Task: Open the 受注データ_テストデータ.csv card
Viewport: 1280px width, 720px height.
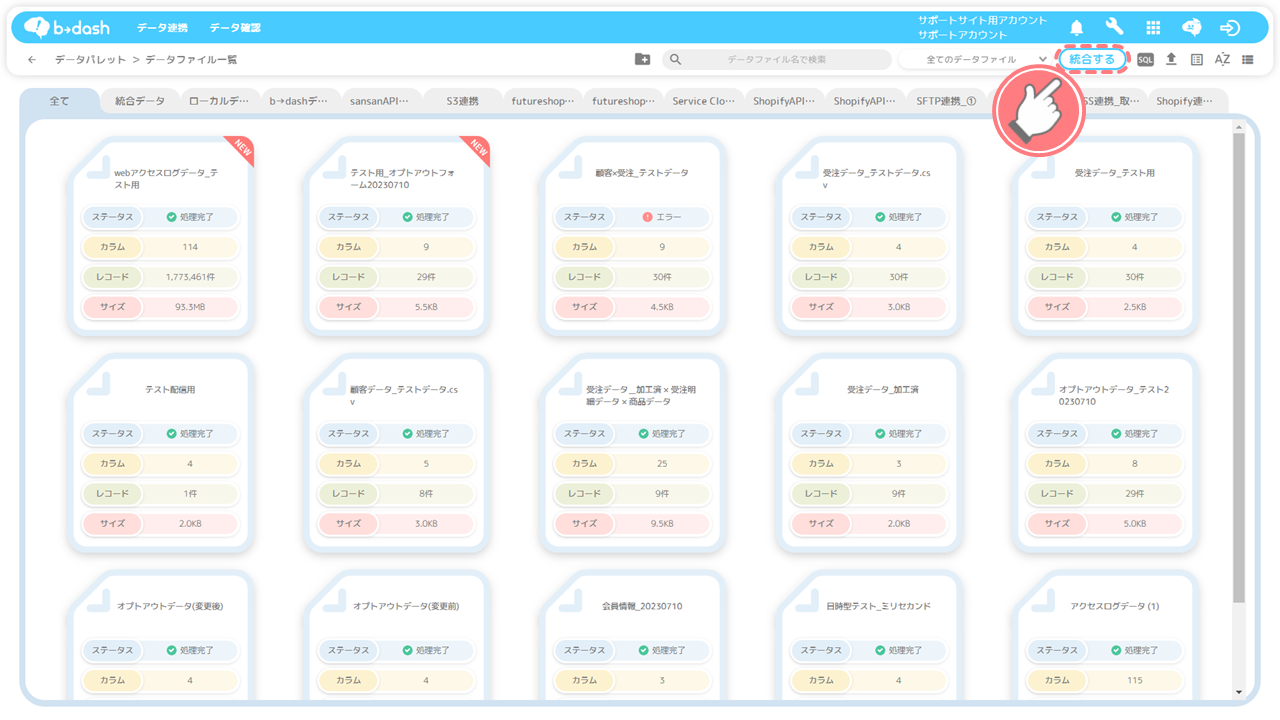Action: pos(870,236)
